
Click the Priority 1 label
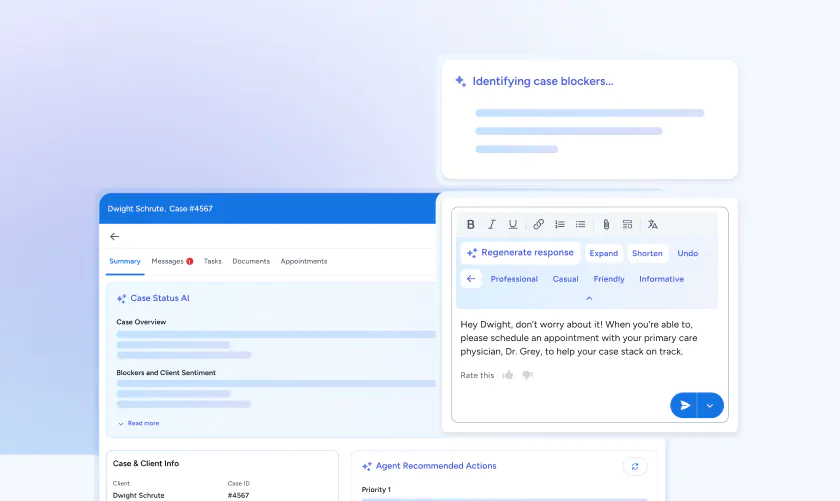(x=376, y=490)
